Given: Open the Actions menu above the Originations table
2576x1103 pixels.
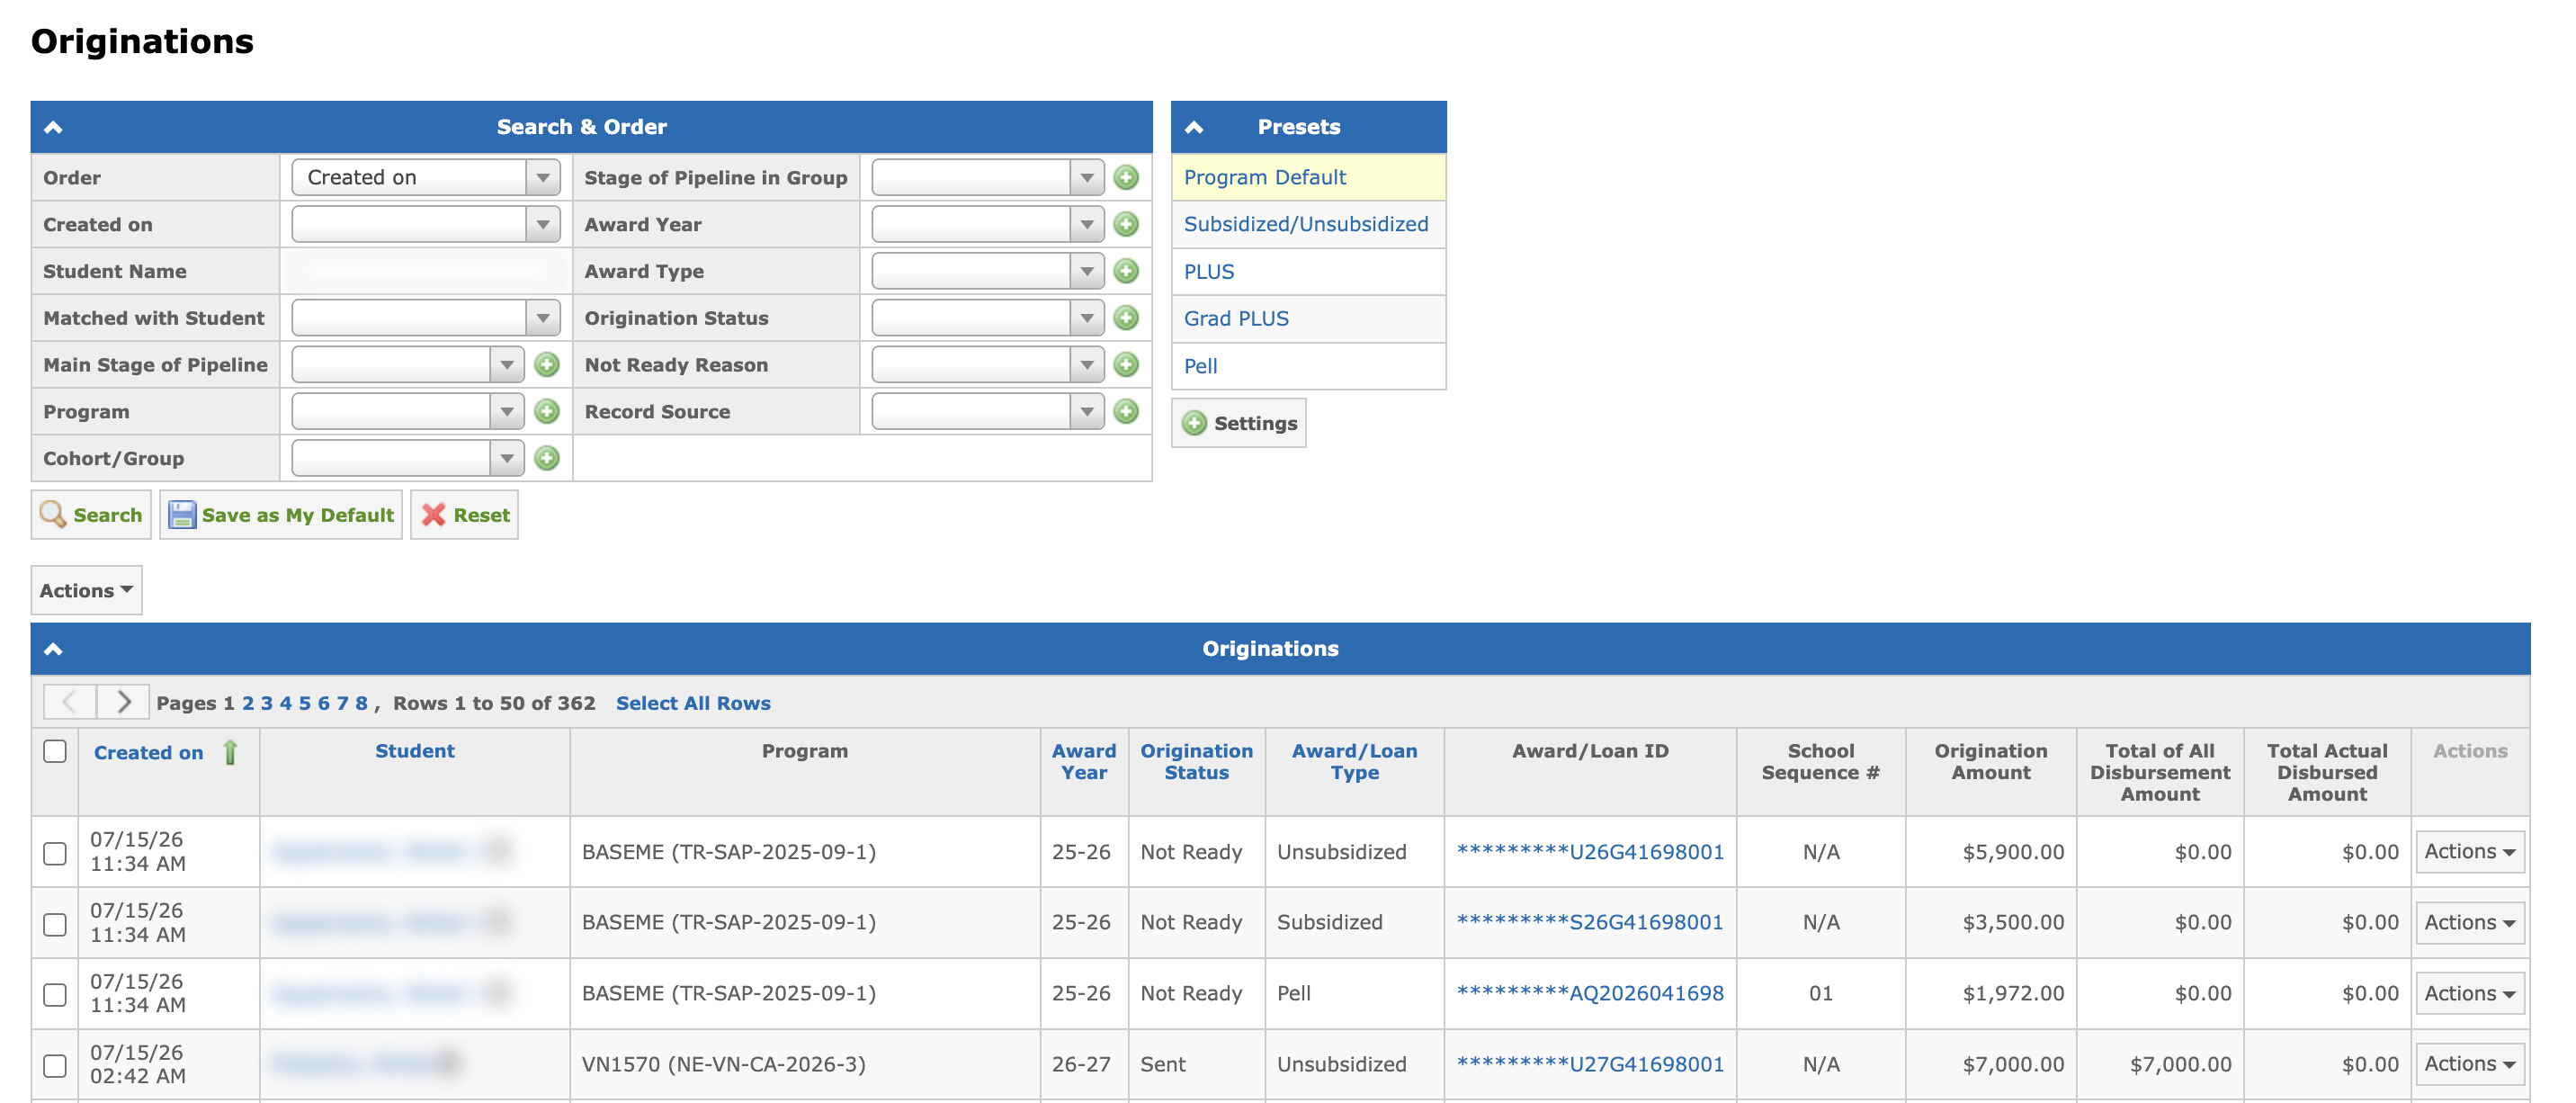Looking at the screenshot, I should 86,590.
